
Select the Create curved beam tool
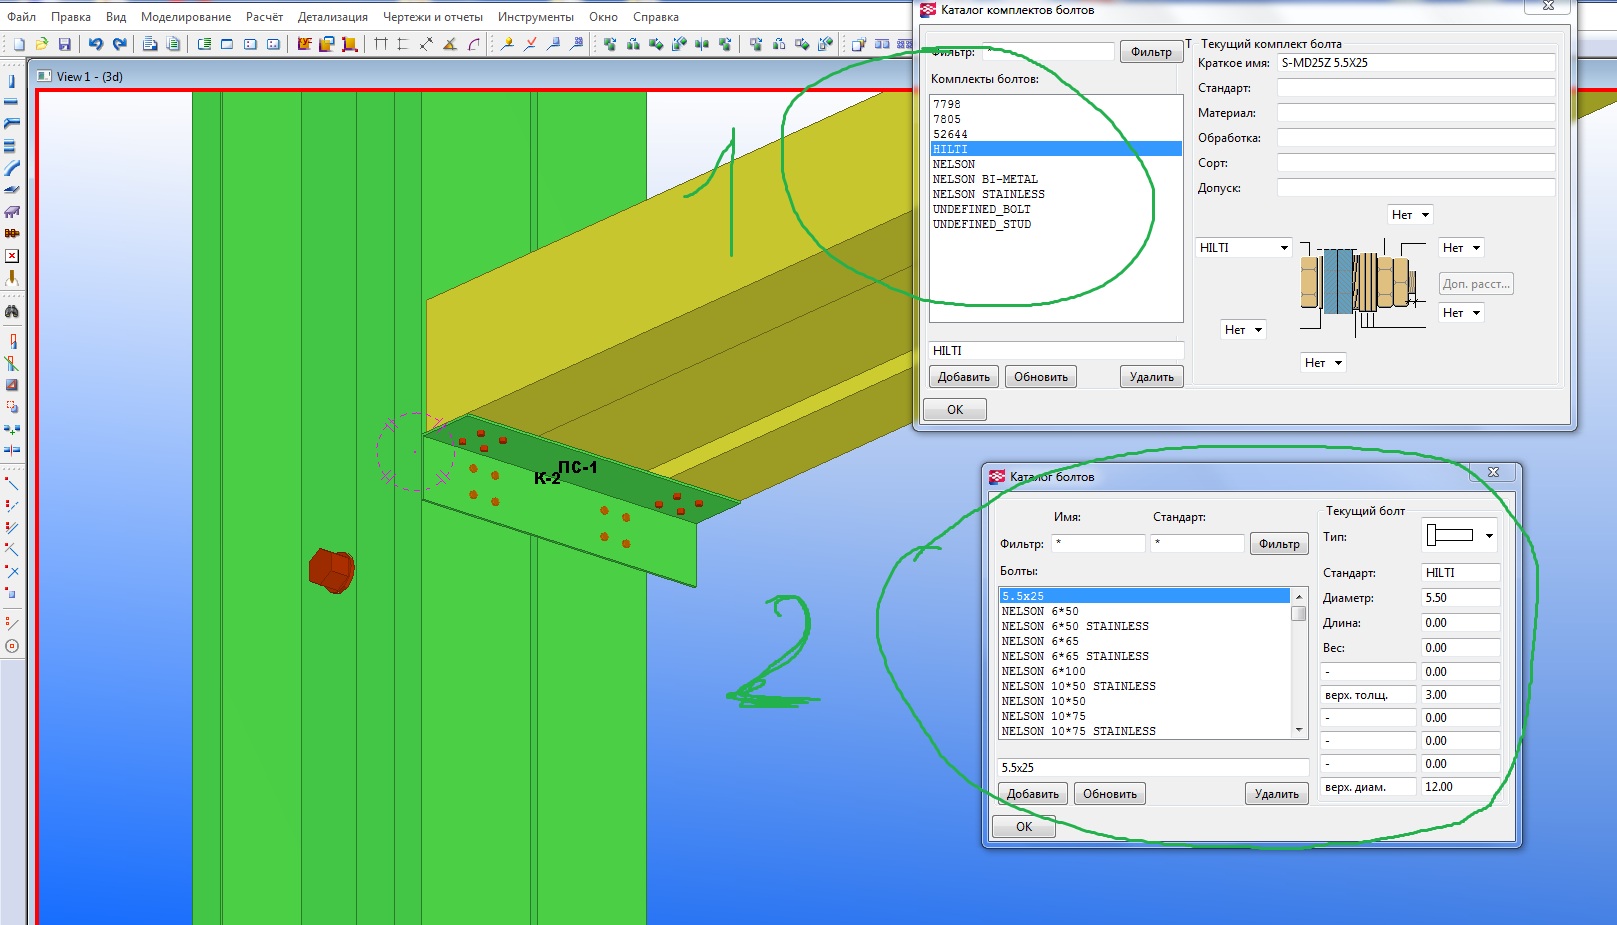(12, 168)
